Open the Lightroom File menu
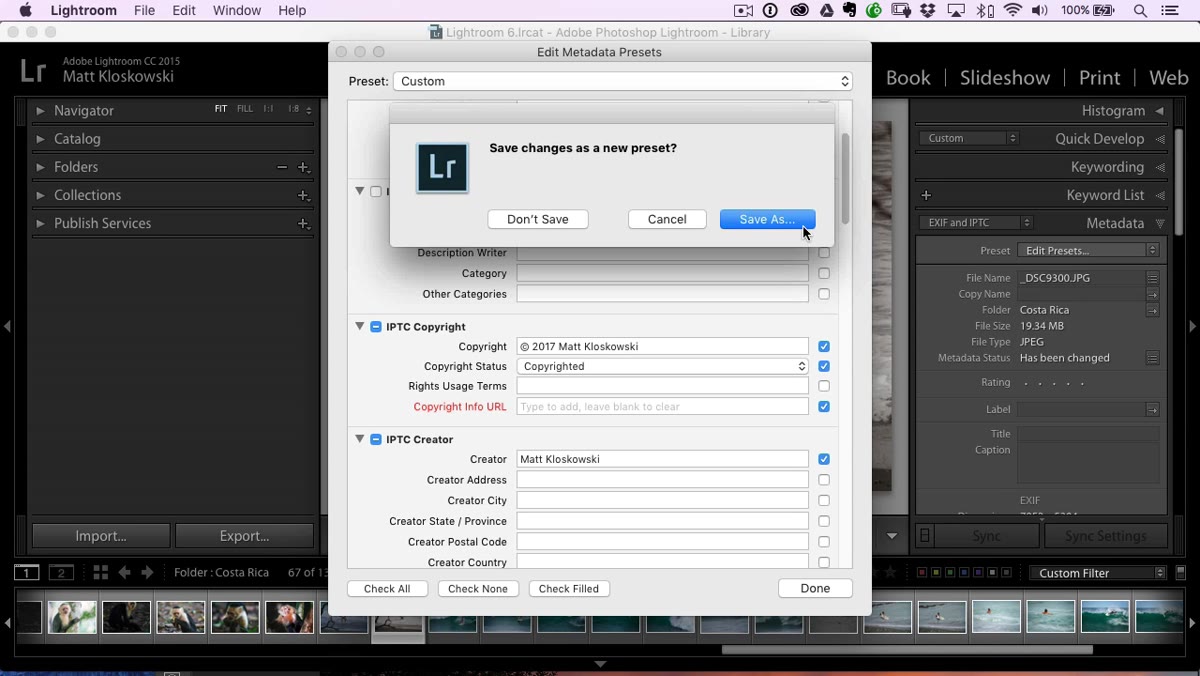 coord(145,10)
